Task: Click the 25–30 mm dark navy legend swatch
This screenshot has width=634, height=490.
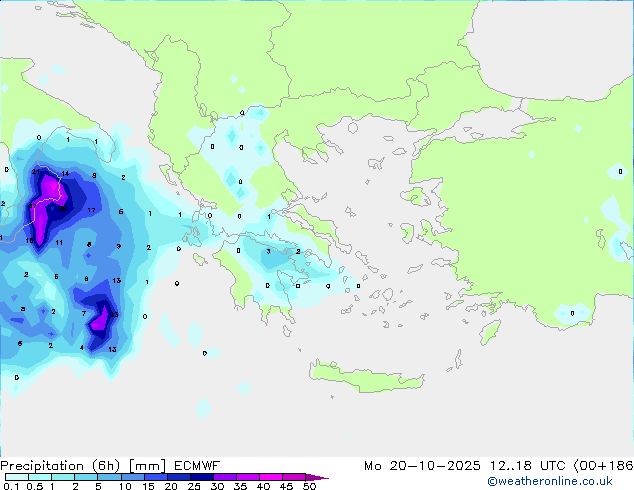Action: click(202, 477)
